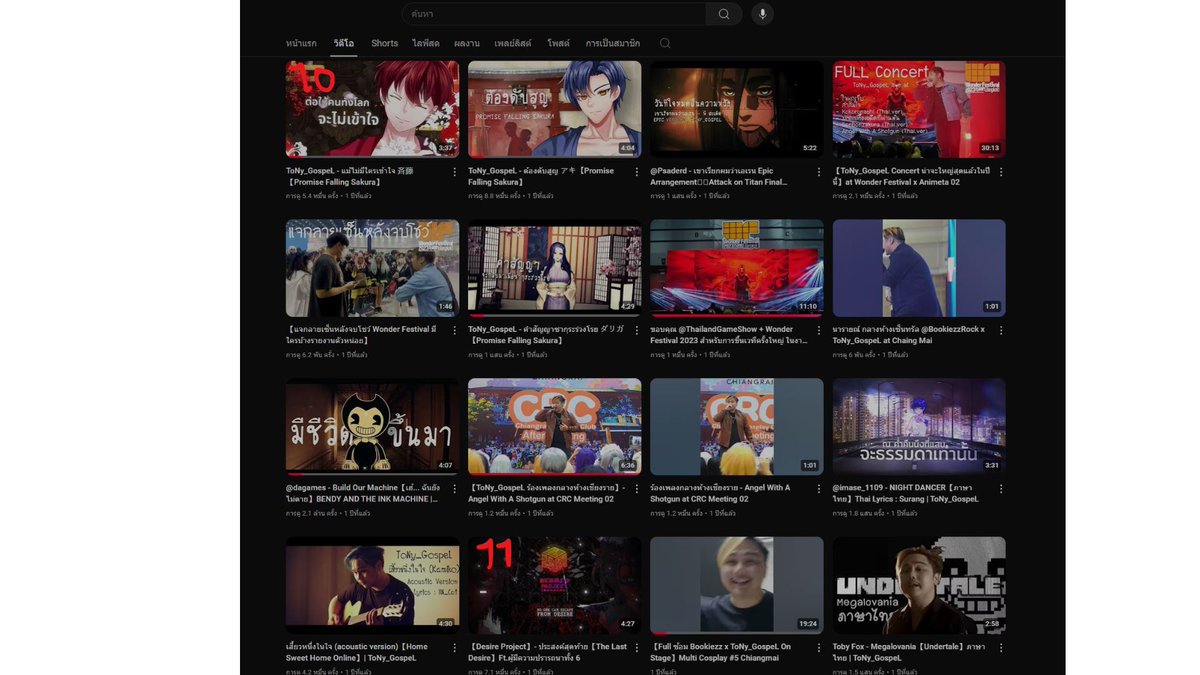Go to the หน้าแรก channel tab
Image resolution: width=1200 pixels, height=675 pixels.
pyautogui.click(x=301, y=43)
